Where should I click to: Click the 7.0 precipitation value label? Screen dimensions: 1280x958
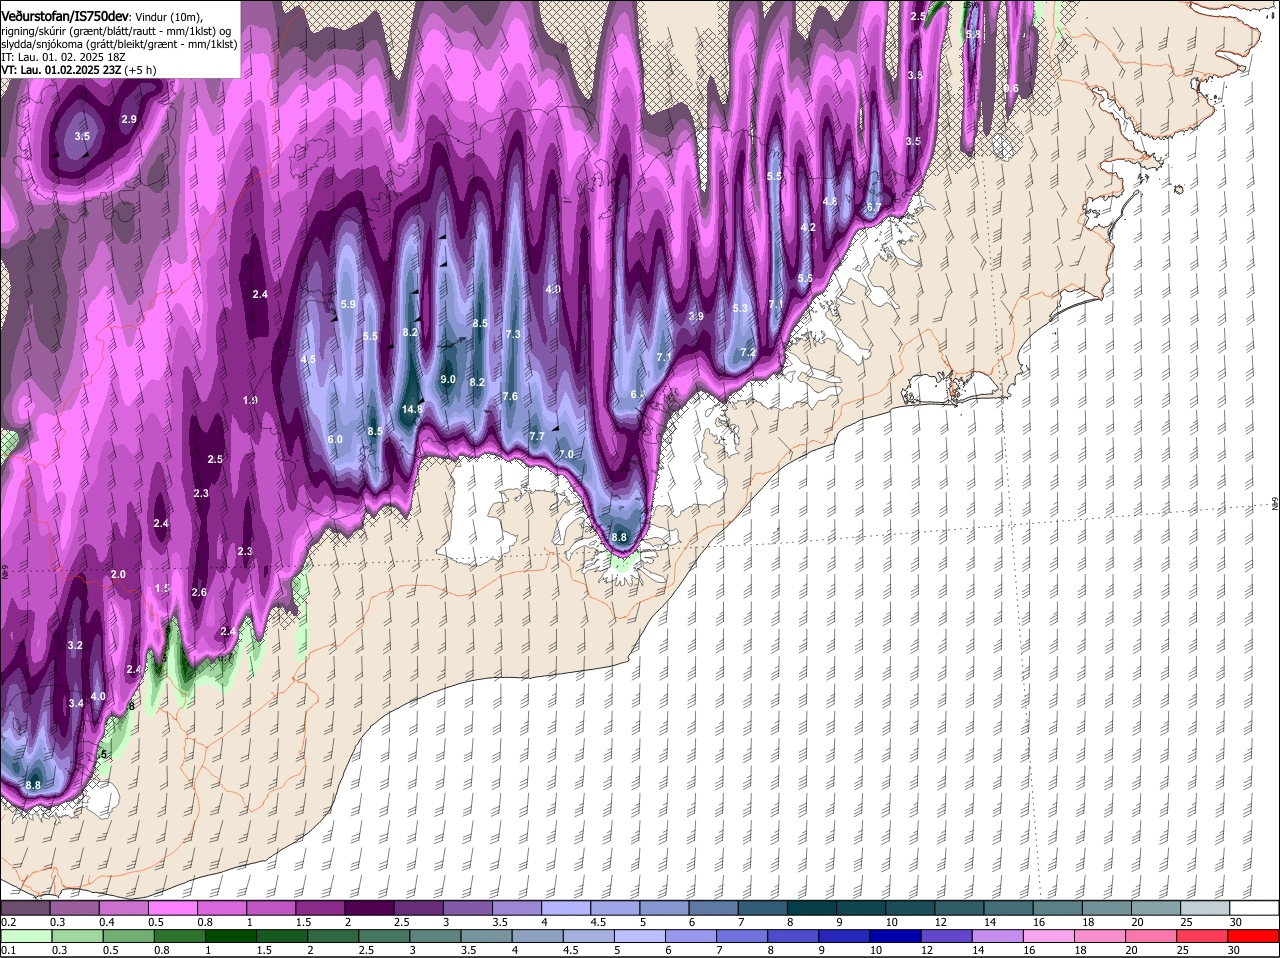pyautogui.click(x=566, y=454)
